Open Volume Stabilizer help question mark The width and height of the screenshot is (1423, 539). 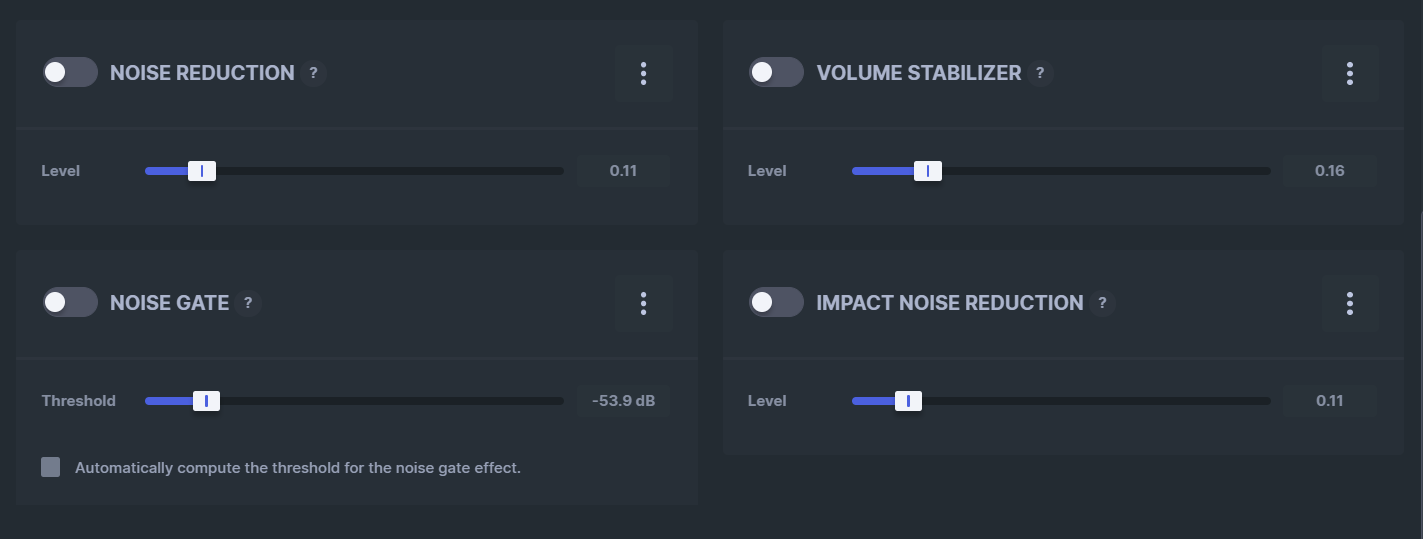(x=1040, y=73)
